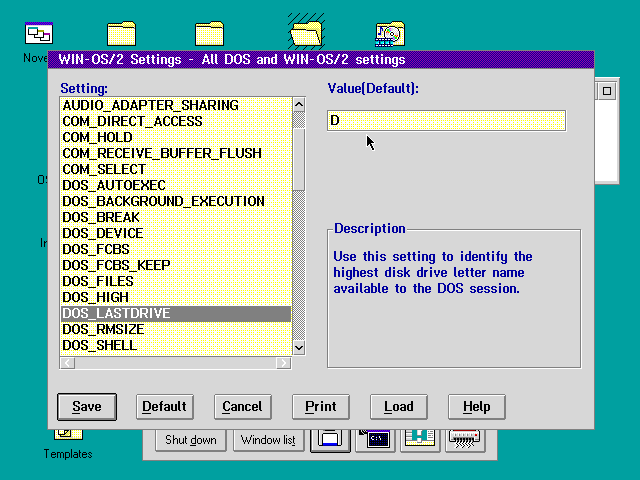Click the Window list button in LaunchPad
The width and height of the screenshot is (640, 480).
[269, 440]
